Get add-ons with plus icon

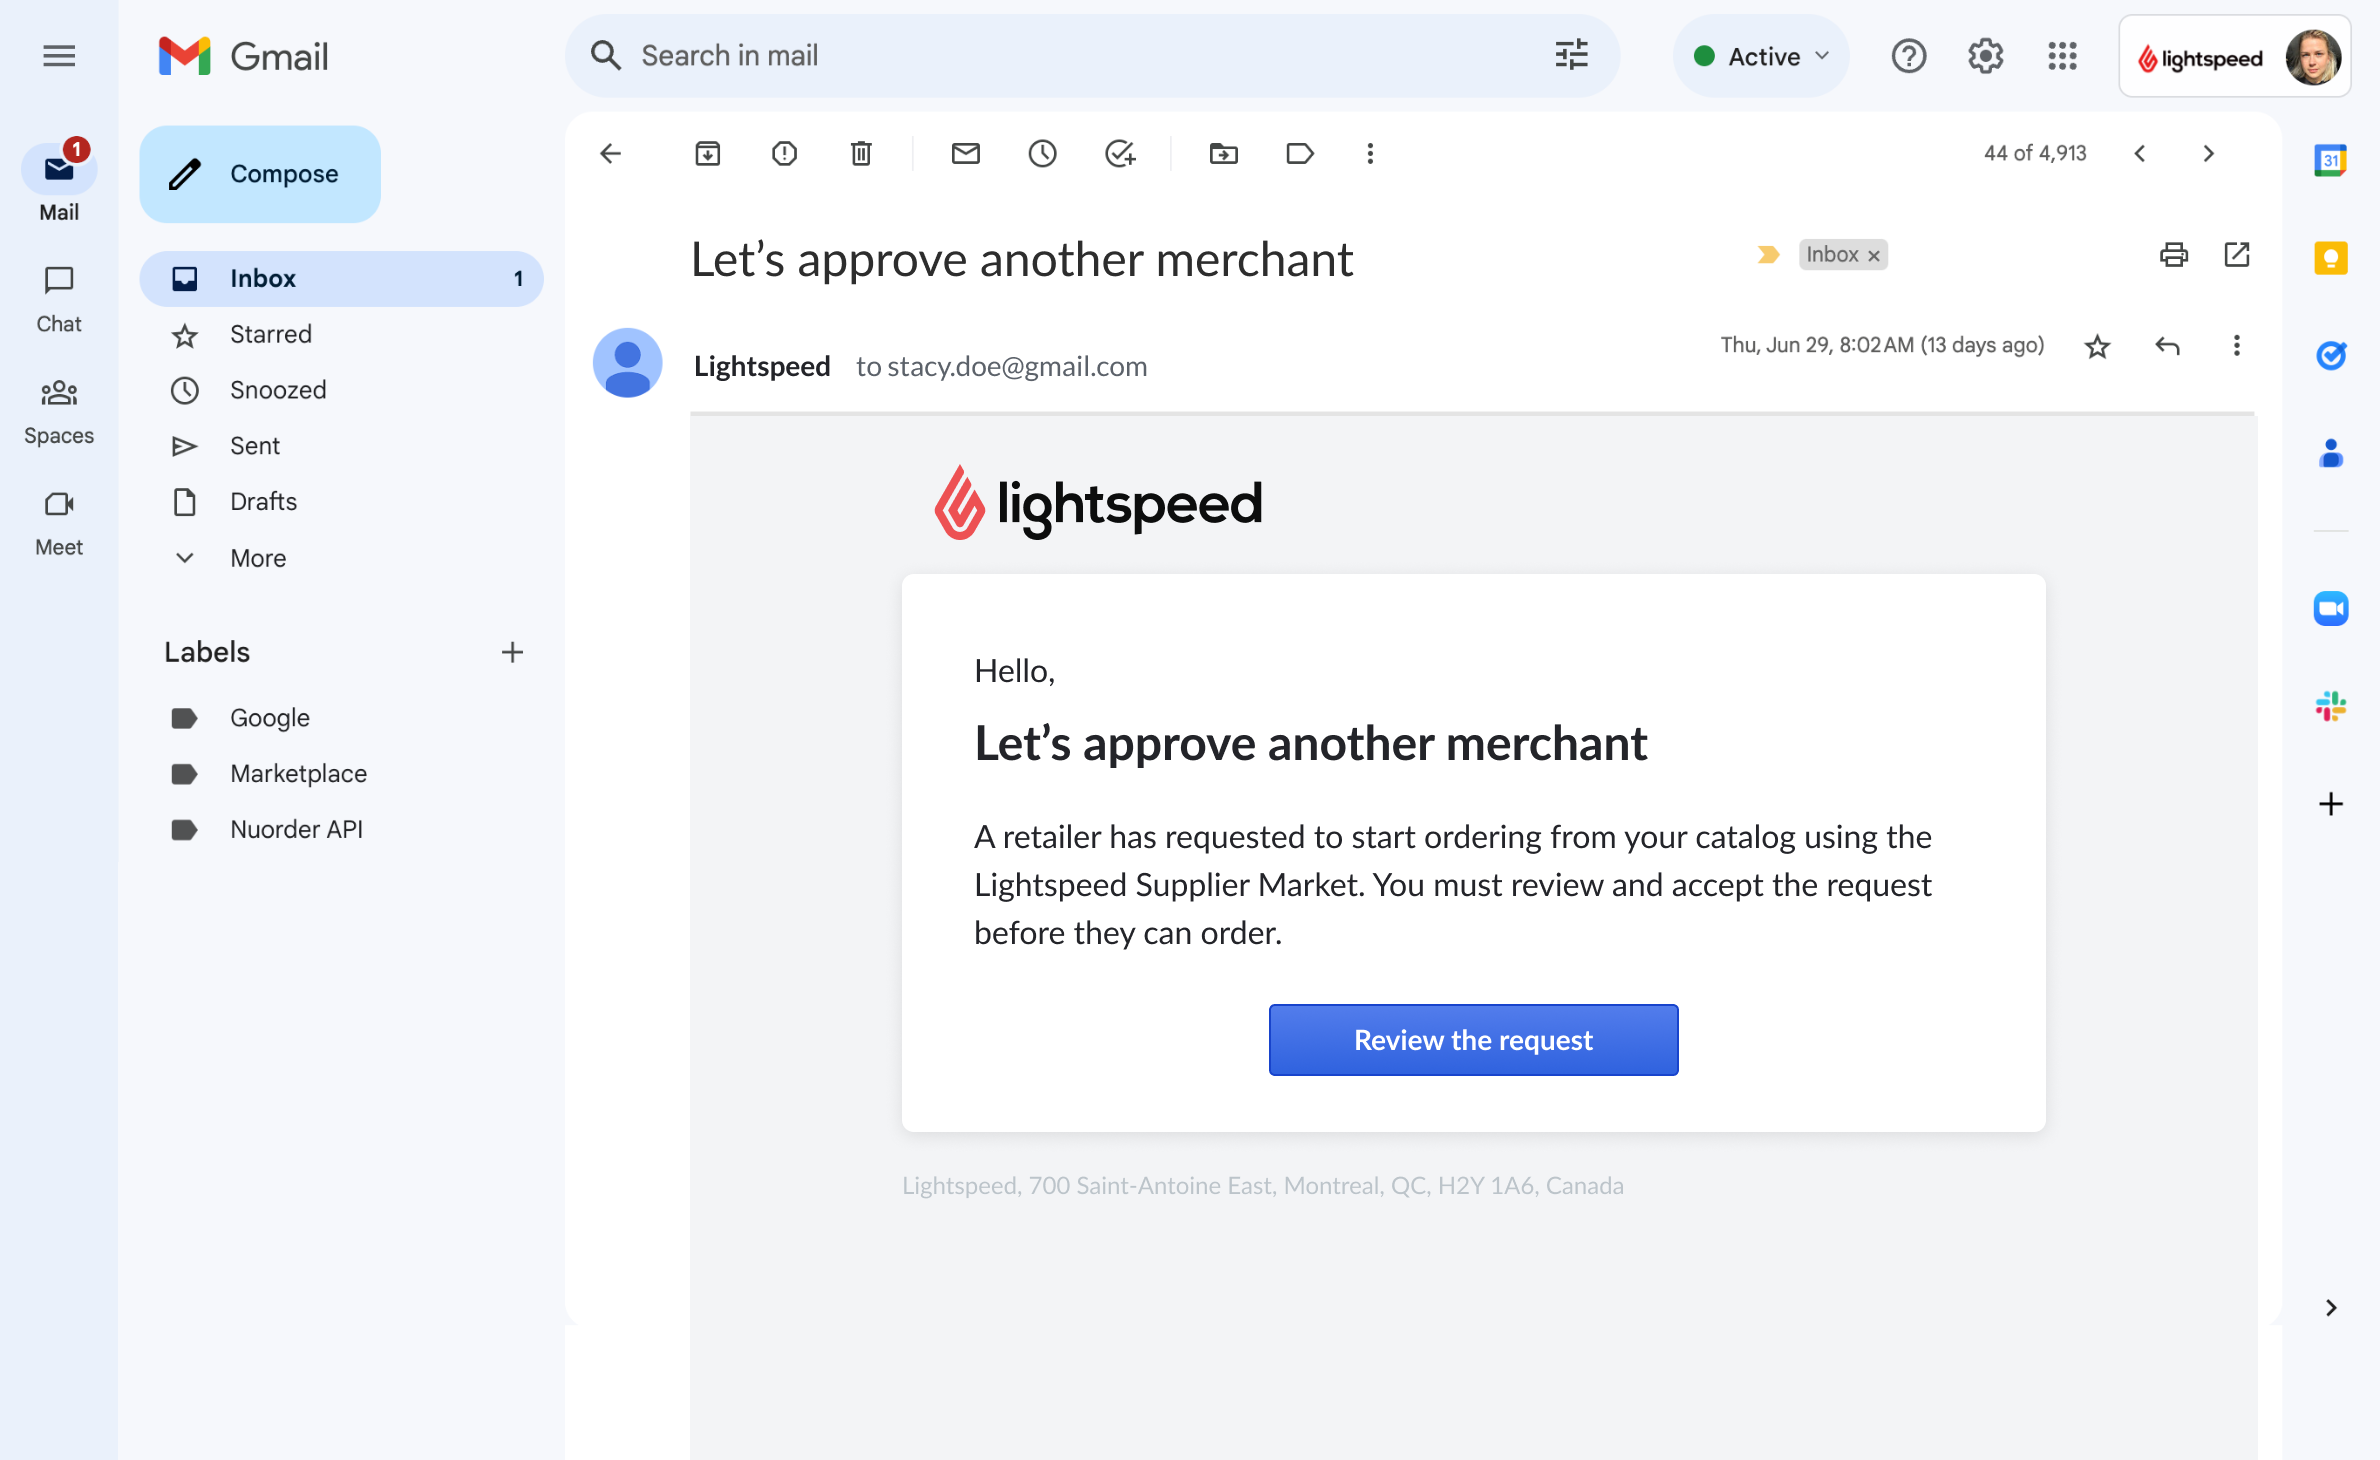pos(2330,804)
